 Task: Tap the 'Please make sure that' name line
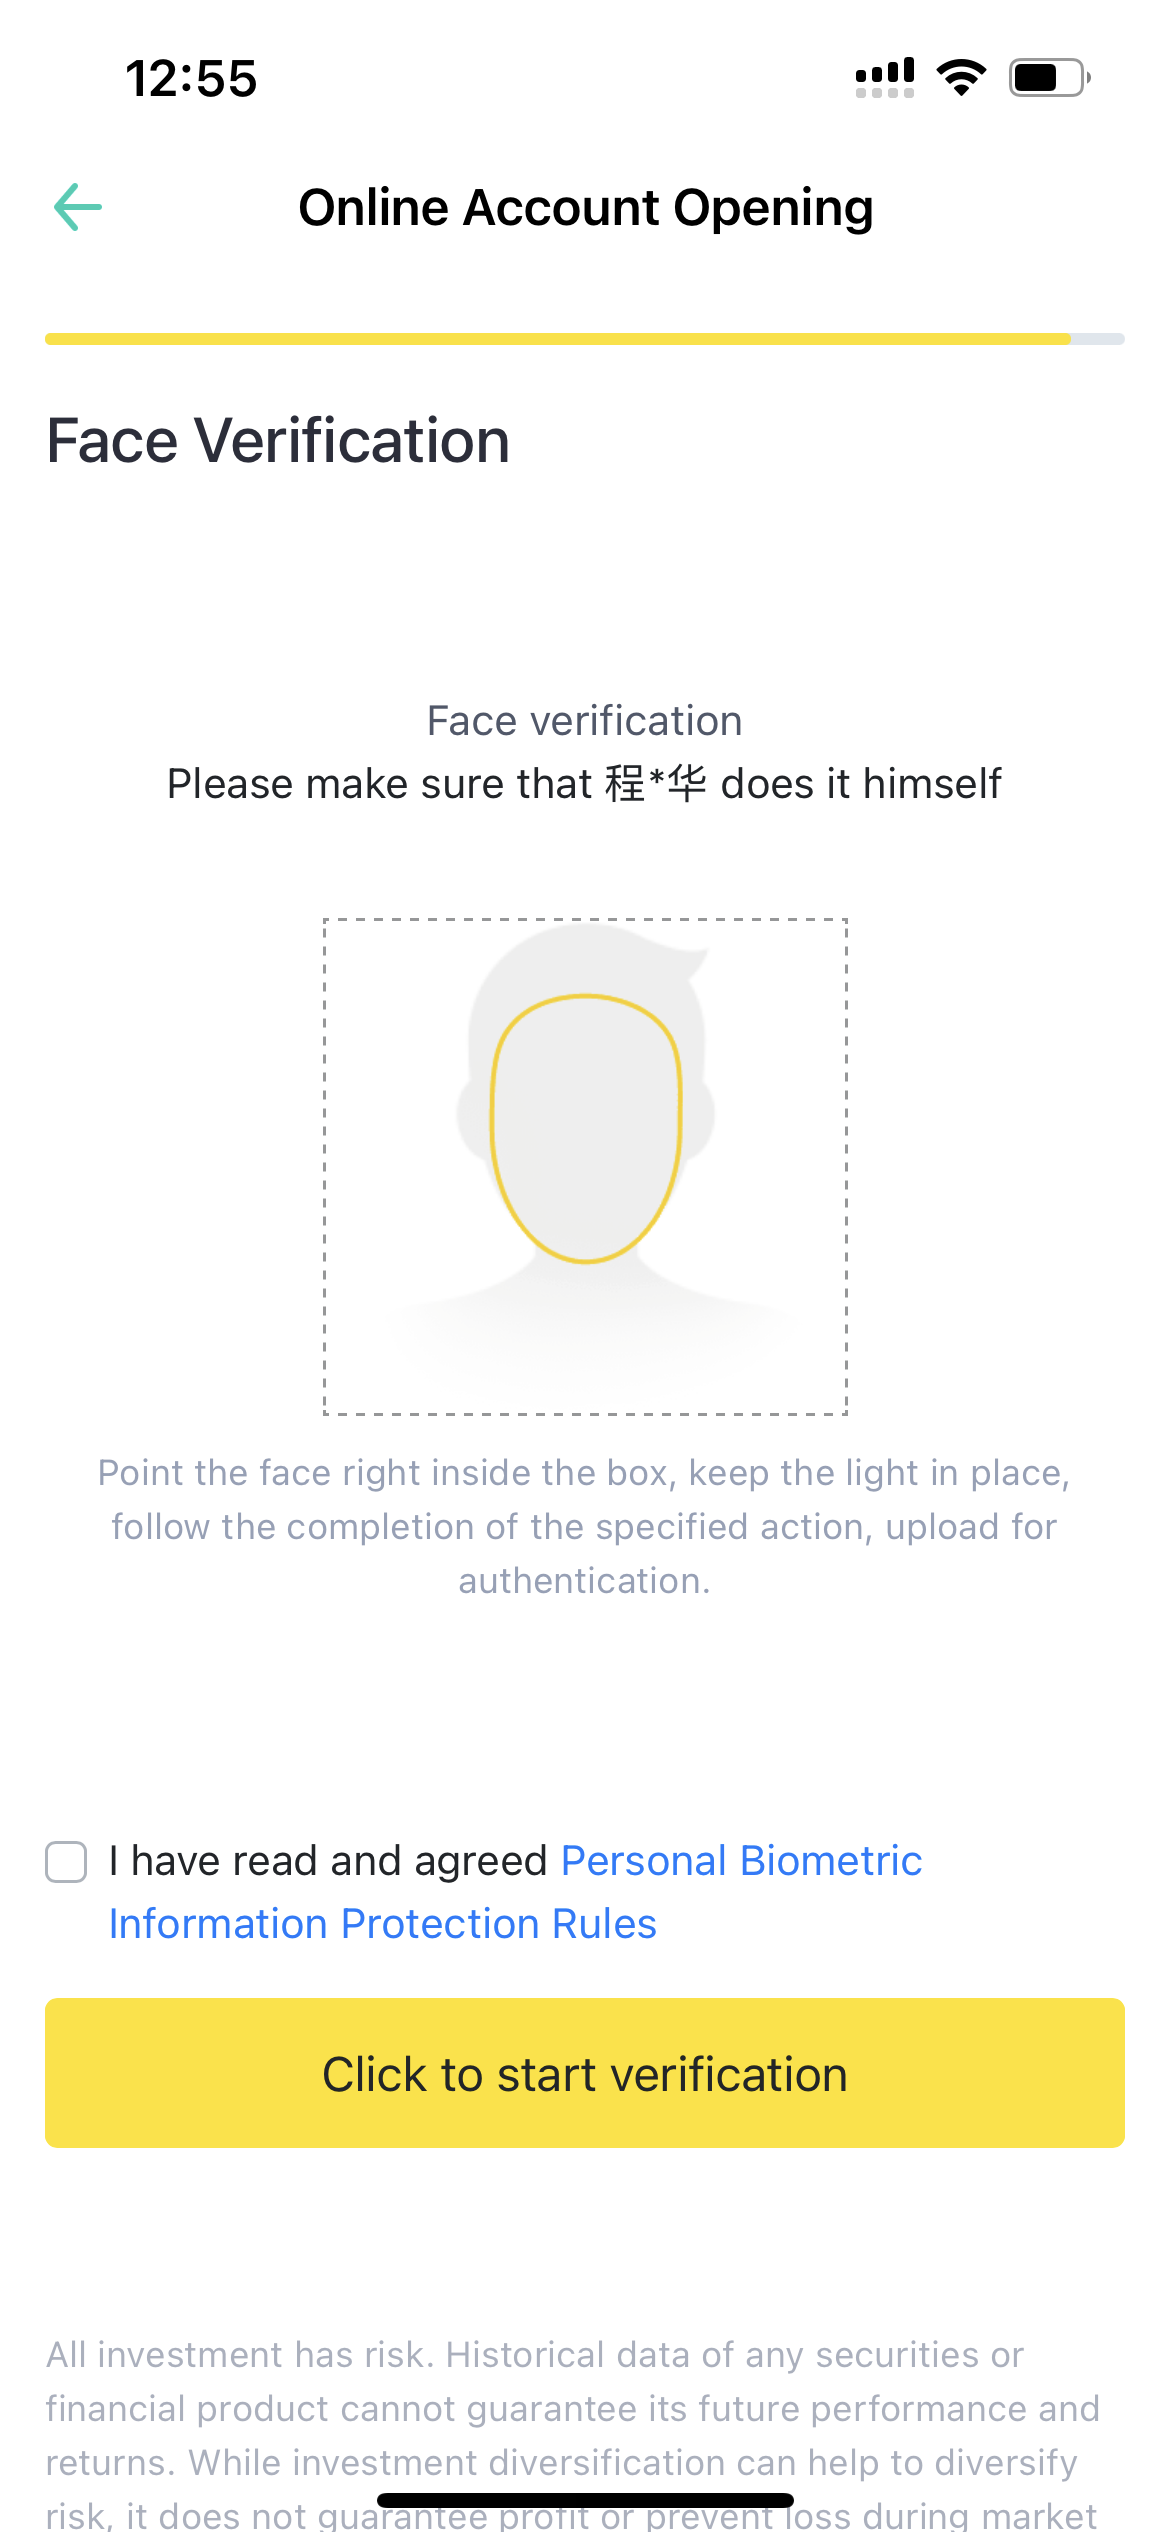pos(584,784)
